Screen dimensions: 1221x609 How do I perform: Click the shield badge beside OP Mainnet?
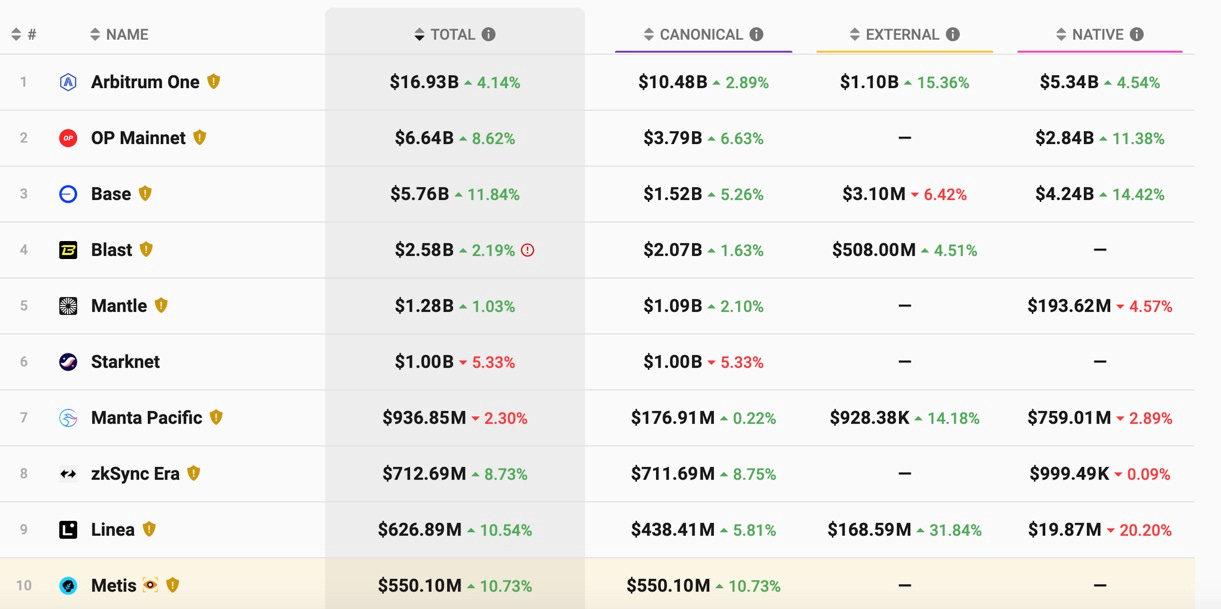[199, 138]
